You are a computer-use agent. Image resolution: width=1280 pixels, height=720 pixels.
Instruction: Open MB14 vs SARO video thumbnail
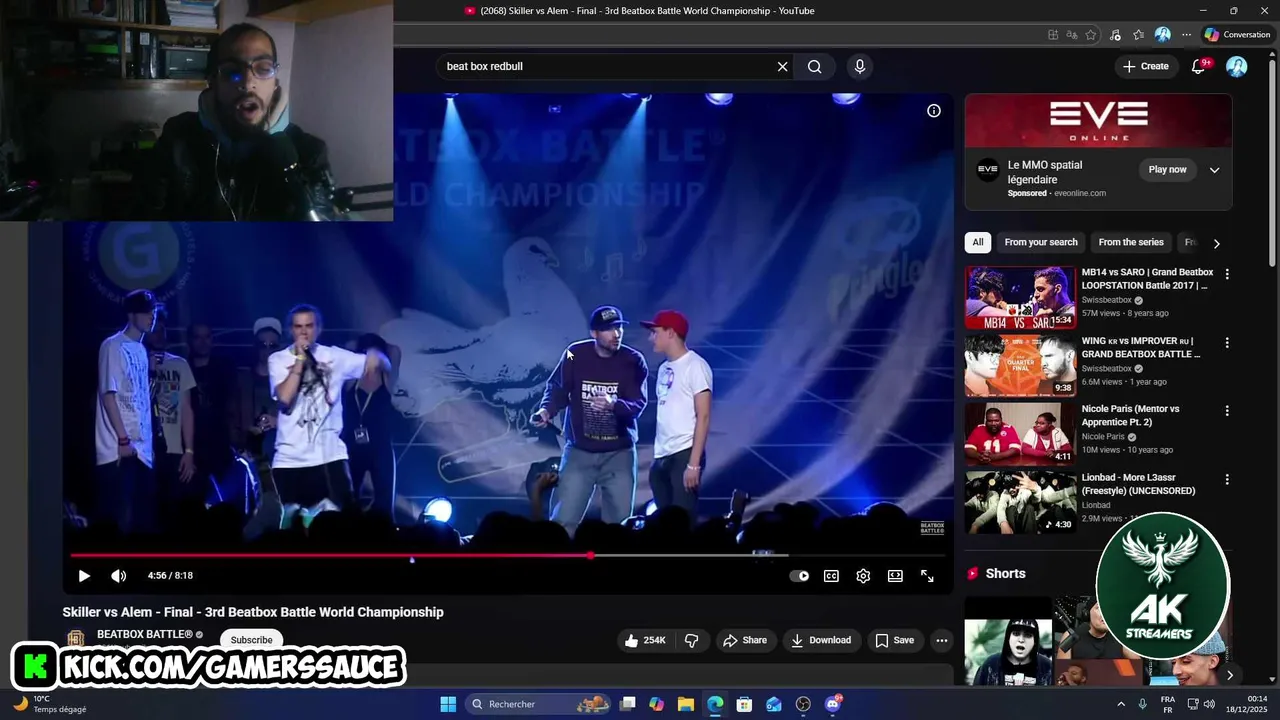coord(1020,297)
